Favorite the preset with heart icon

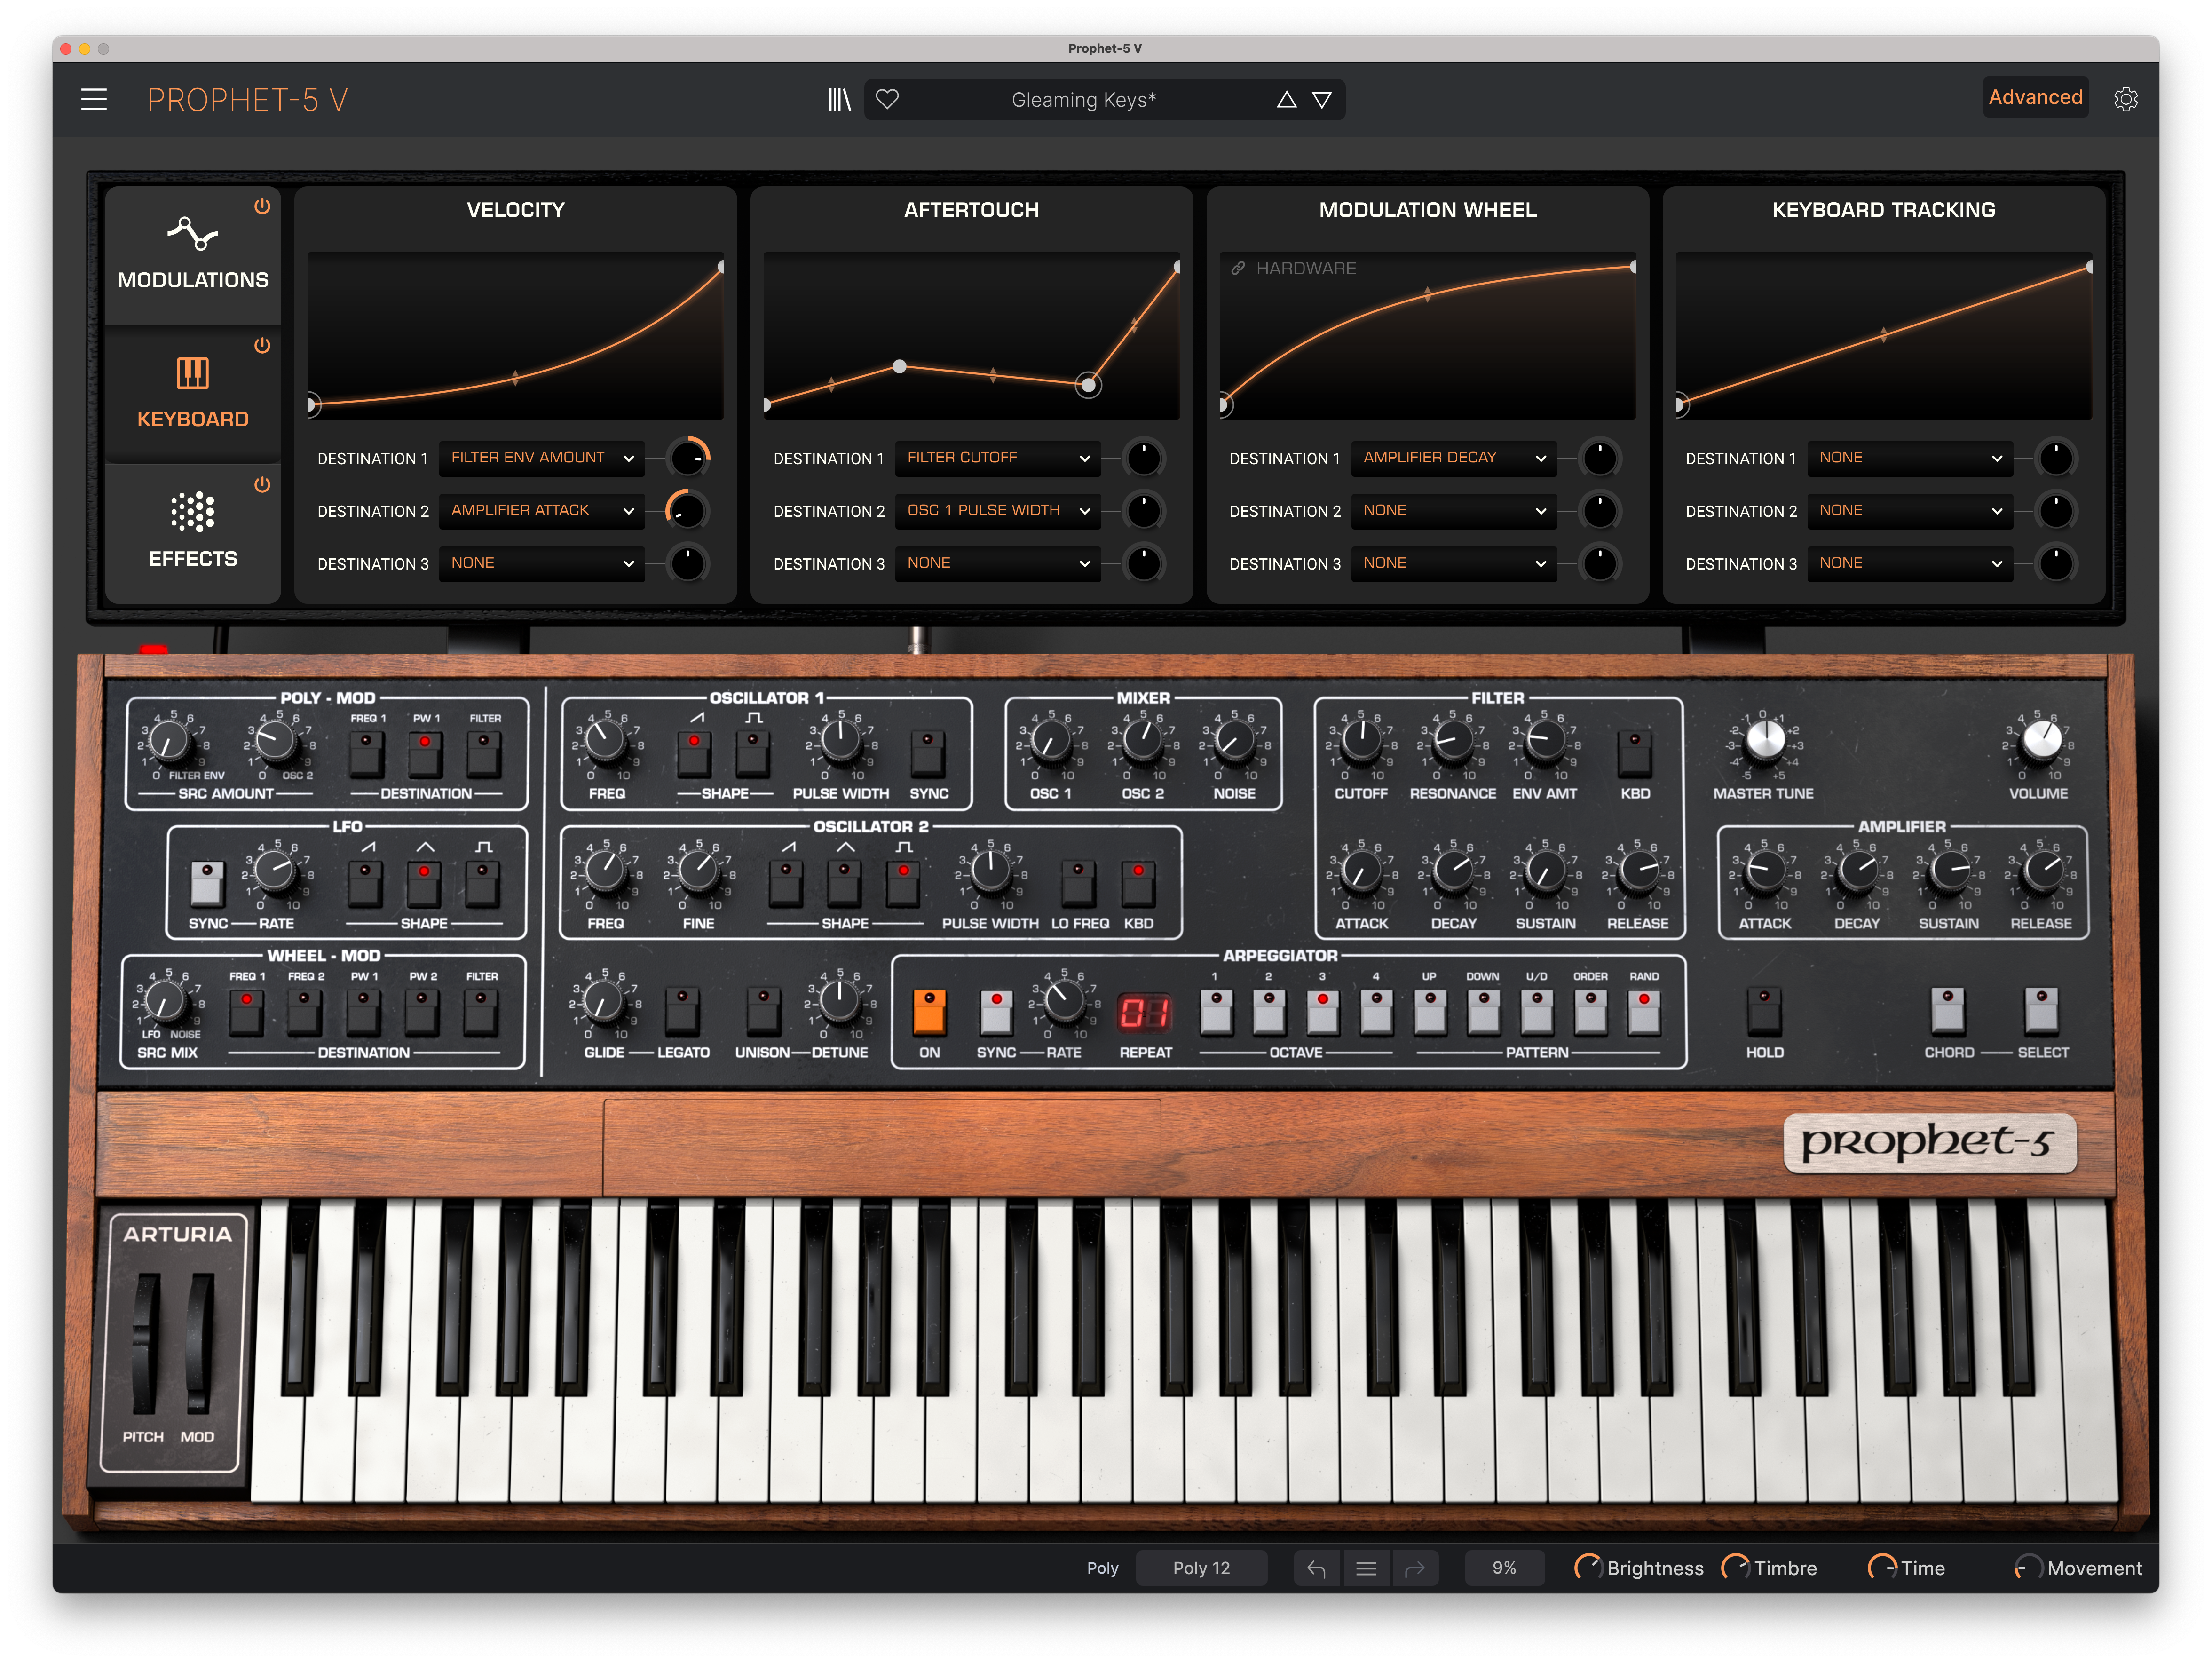coord(887,99)
